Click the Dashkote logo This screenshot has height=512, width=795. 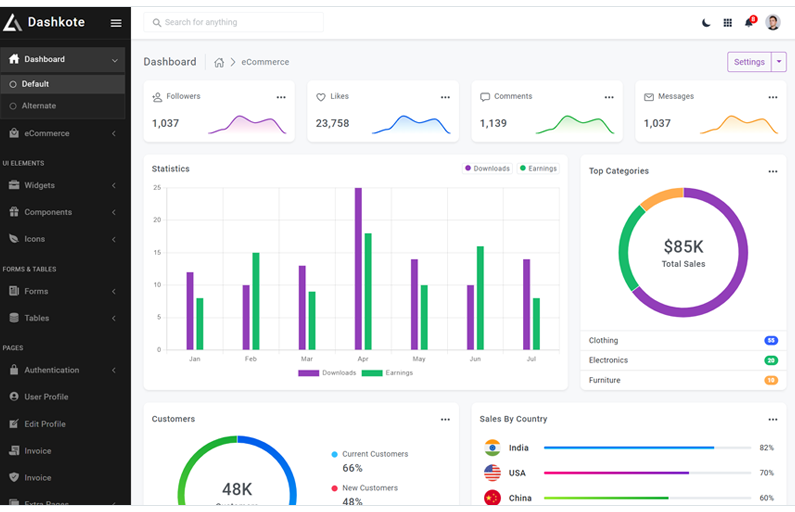(x=45, y=22)
